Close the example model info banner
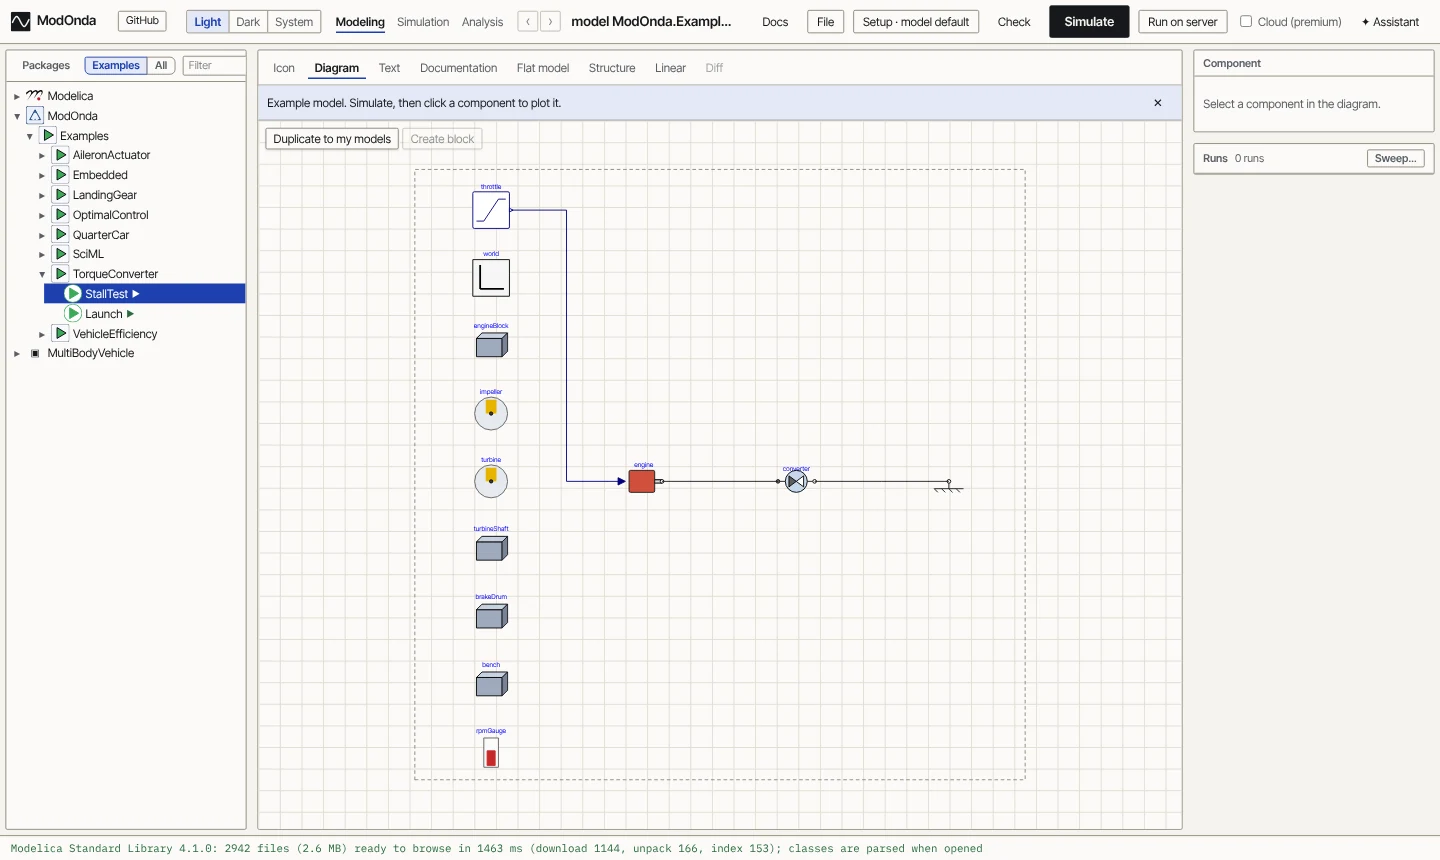Image resolution: width=1440 pixels, height=860 pixels. [1158, 103]
